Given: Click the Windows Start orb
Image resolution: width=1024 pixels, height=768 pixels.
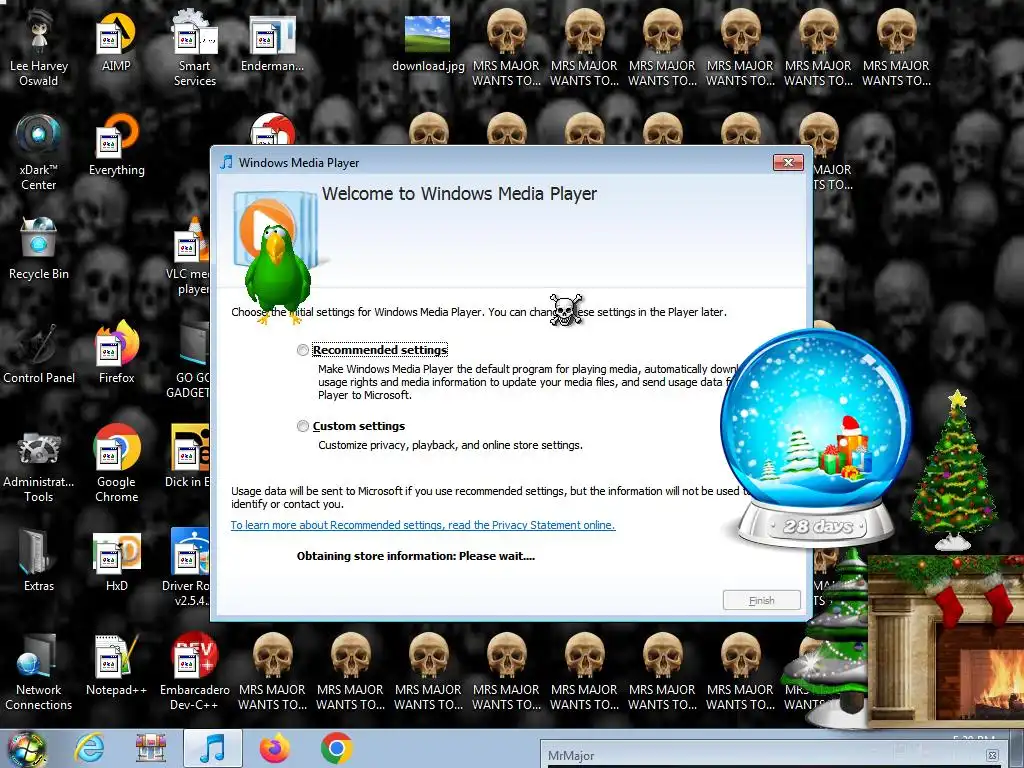Looking at the screenshot, I should click(26, 748).
